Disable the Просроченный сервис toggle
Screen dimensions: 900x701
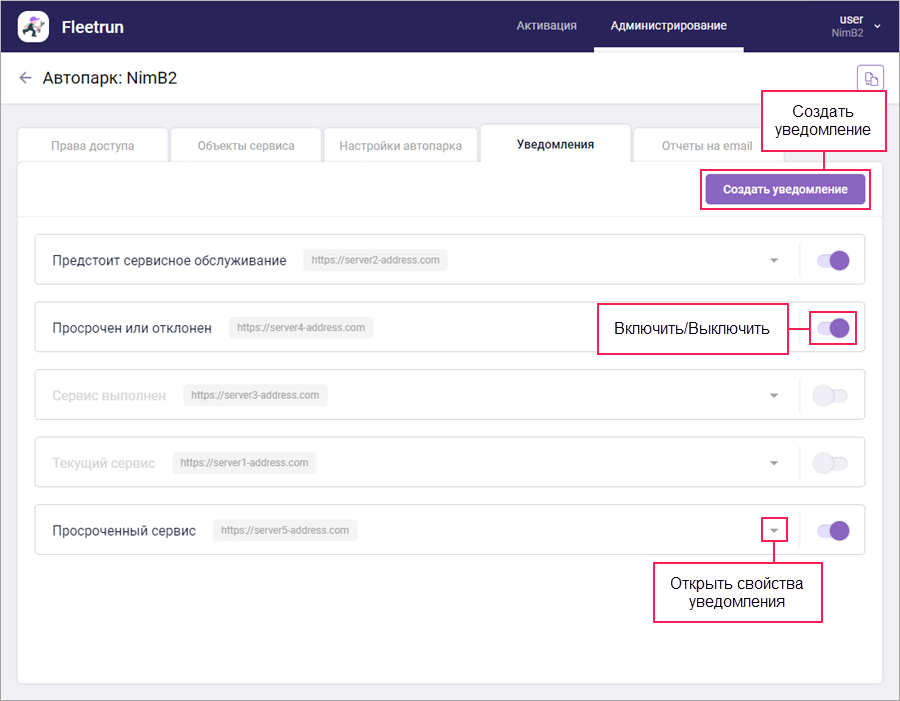tap(832, 530)
